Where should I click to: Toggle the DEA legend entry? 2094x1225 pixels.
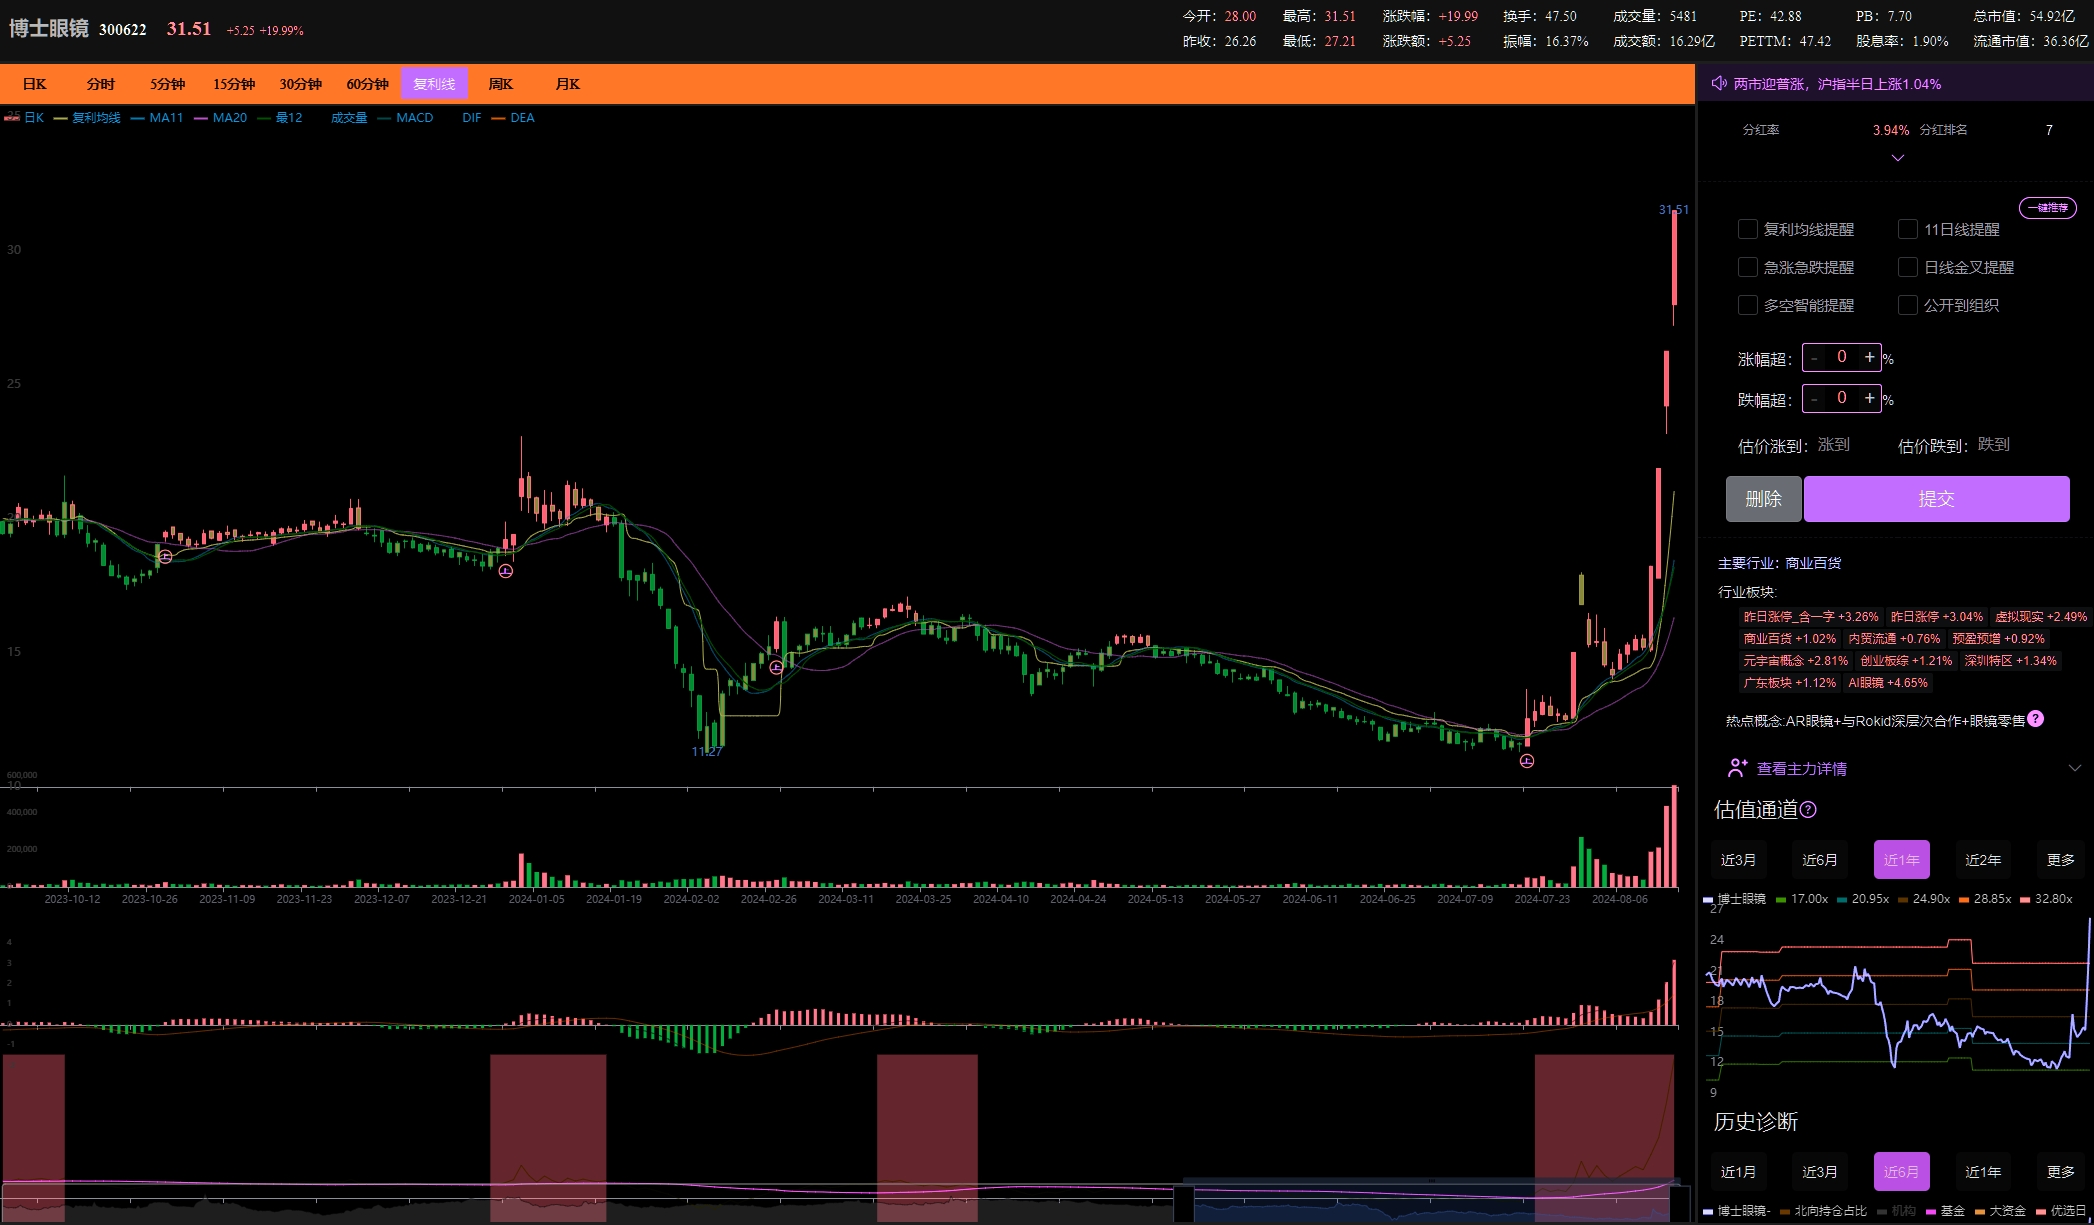point(513,118)
